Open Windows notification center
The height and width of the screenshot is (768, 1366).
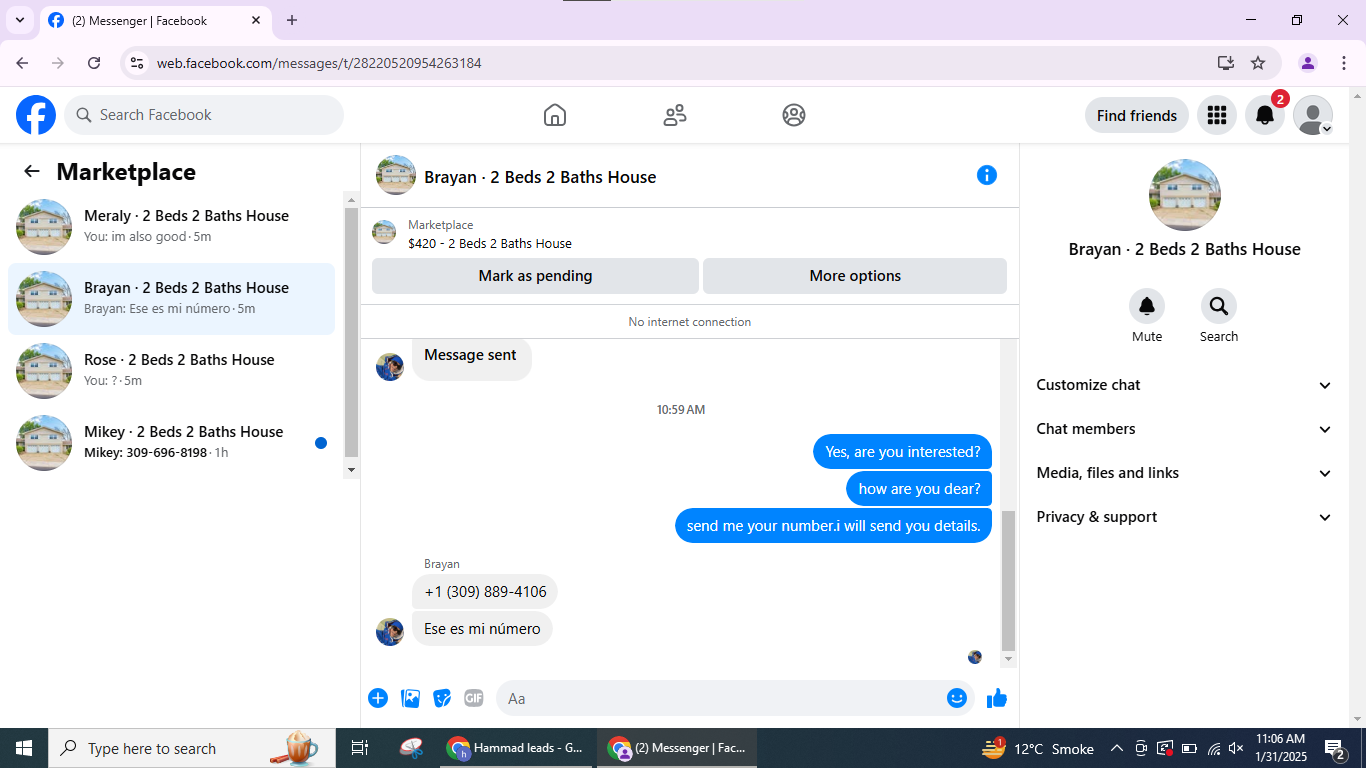pyautogui.click(x=1335, y=748)
